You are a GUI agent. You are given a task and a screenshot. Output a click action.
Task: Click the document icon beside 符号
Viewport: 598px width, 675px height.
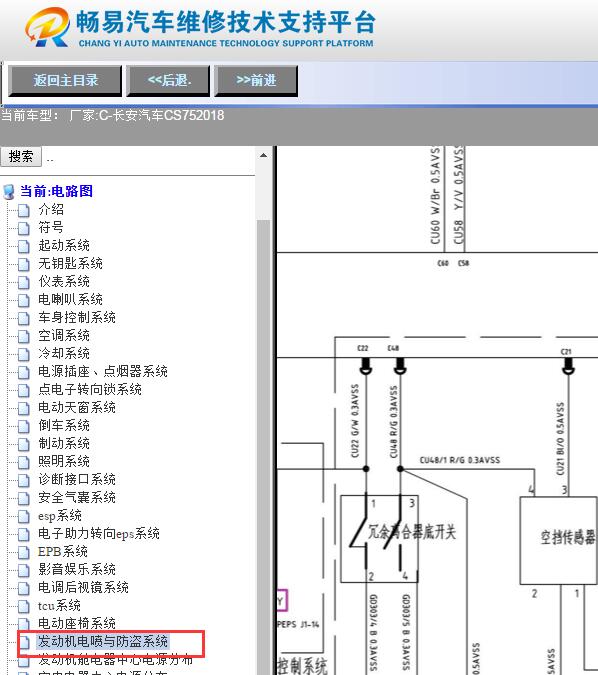(x=24, y=229)
